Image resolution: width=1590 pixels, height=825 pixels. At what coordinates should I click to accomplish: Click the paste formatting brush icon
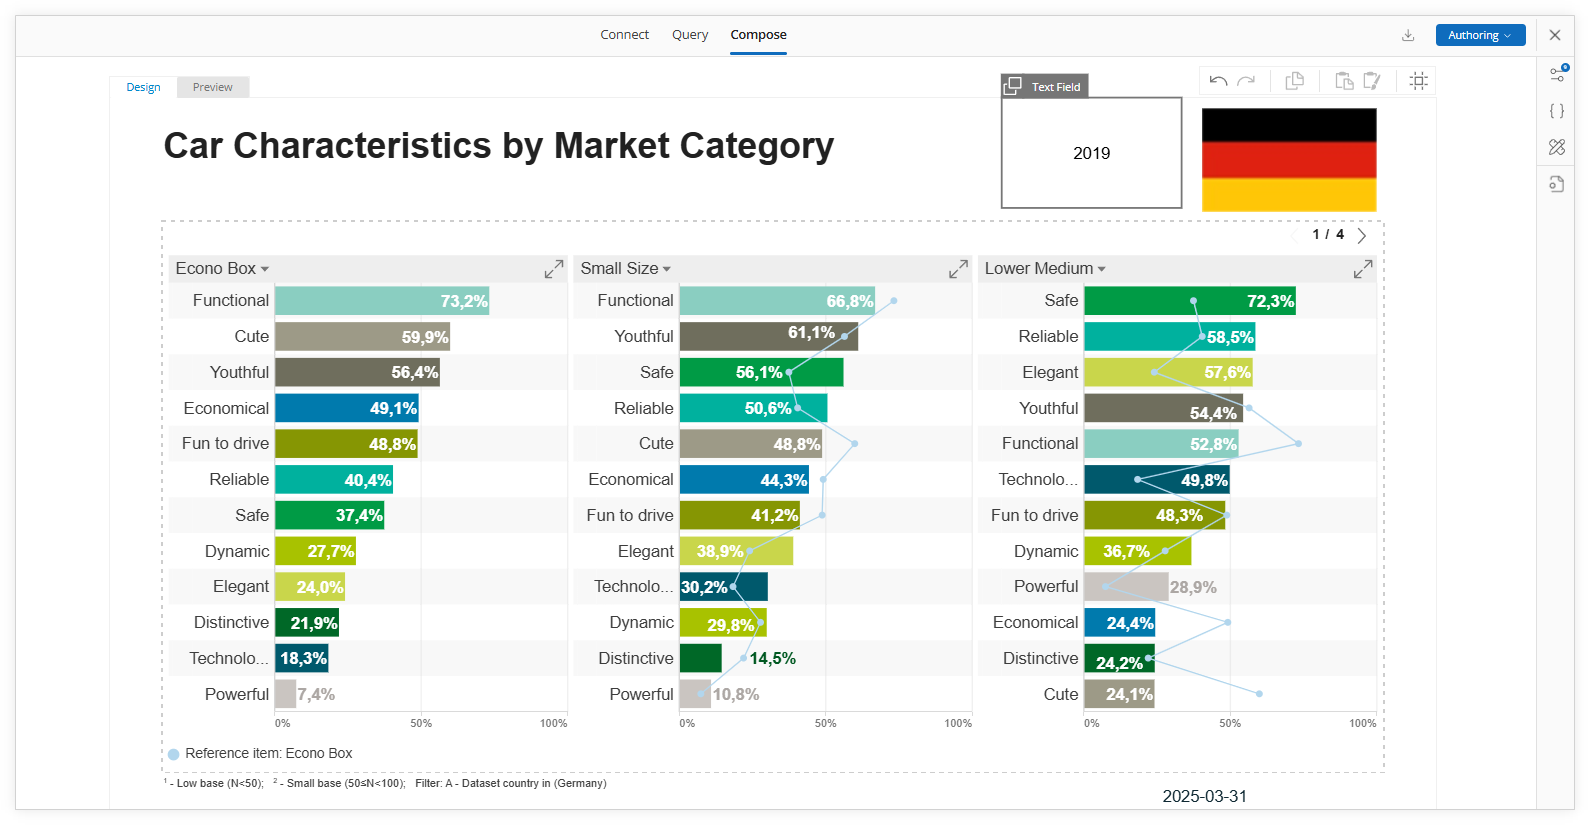1372,81
